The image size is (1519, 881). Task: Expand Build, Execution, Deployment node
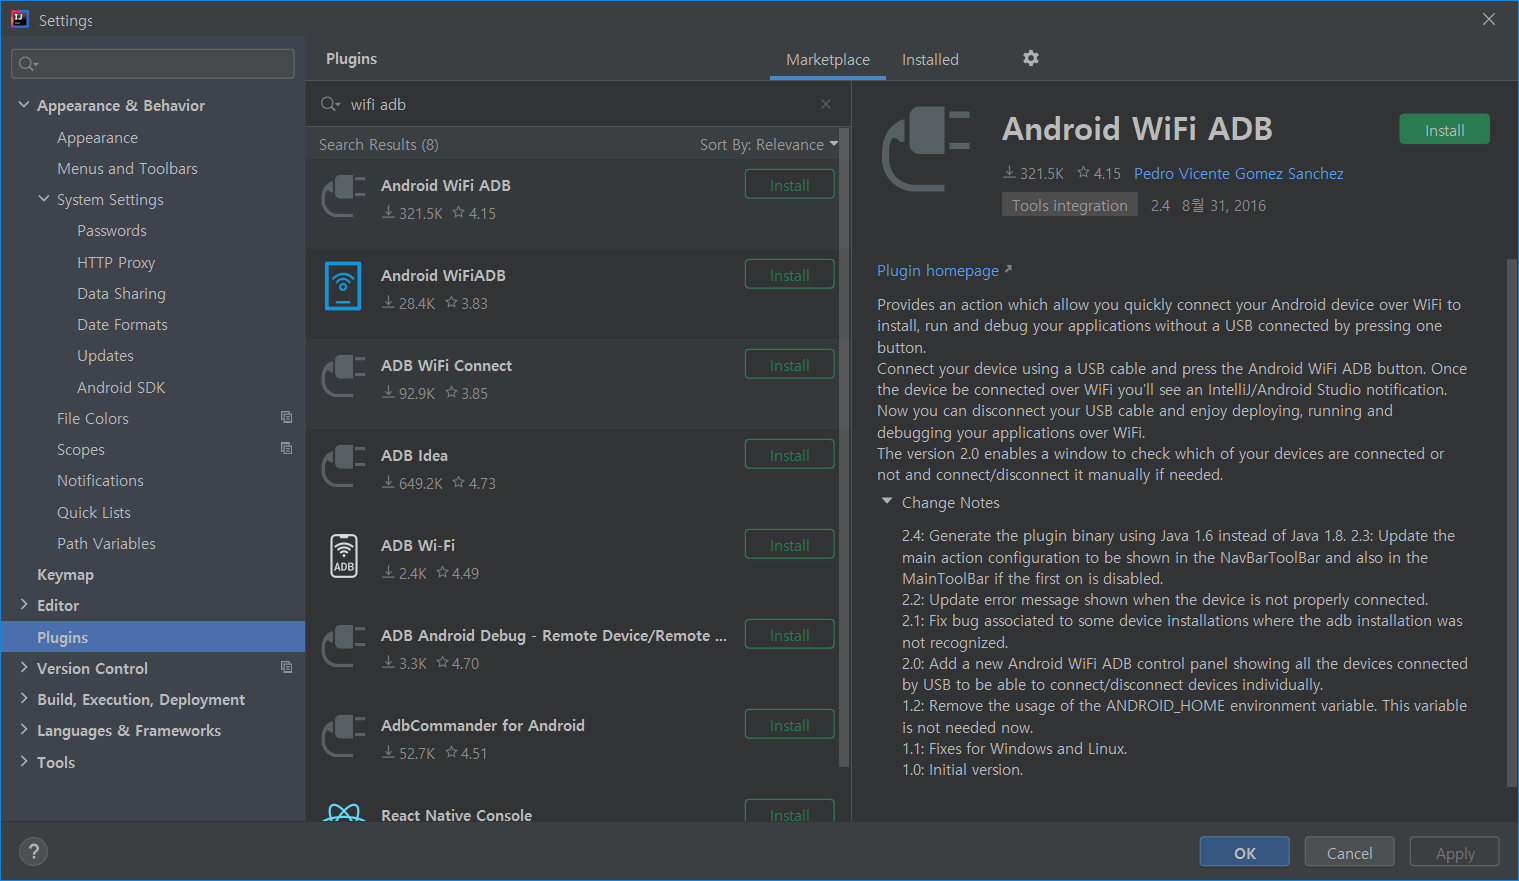pos(24,698)
